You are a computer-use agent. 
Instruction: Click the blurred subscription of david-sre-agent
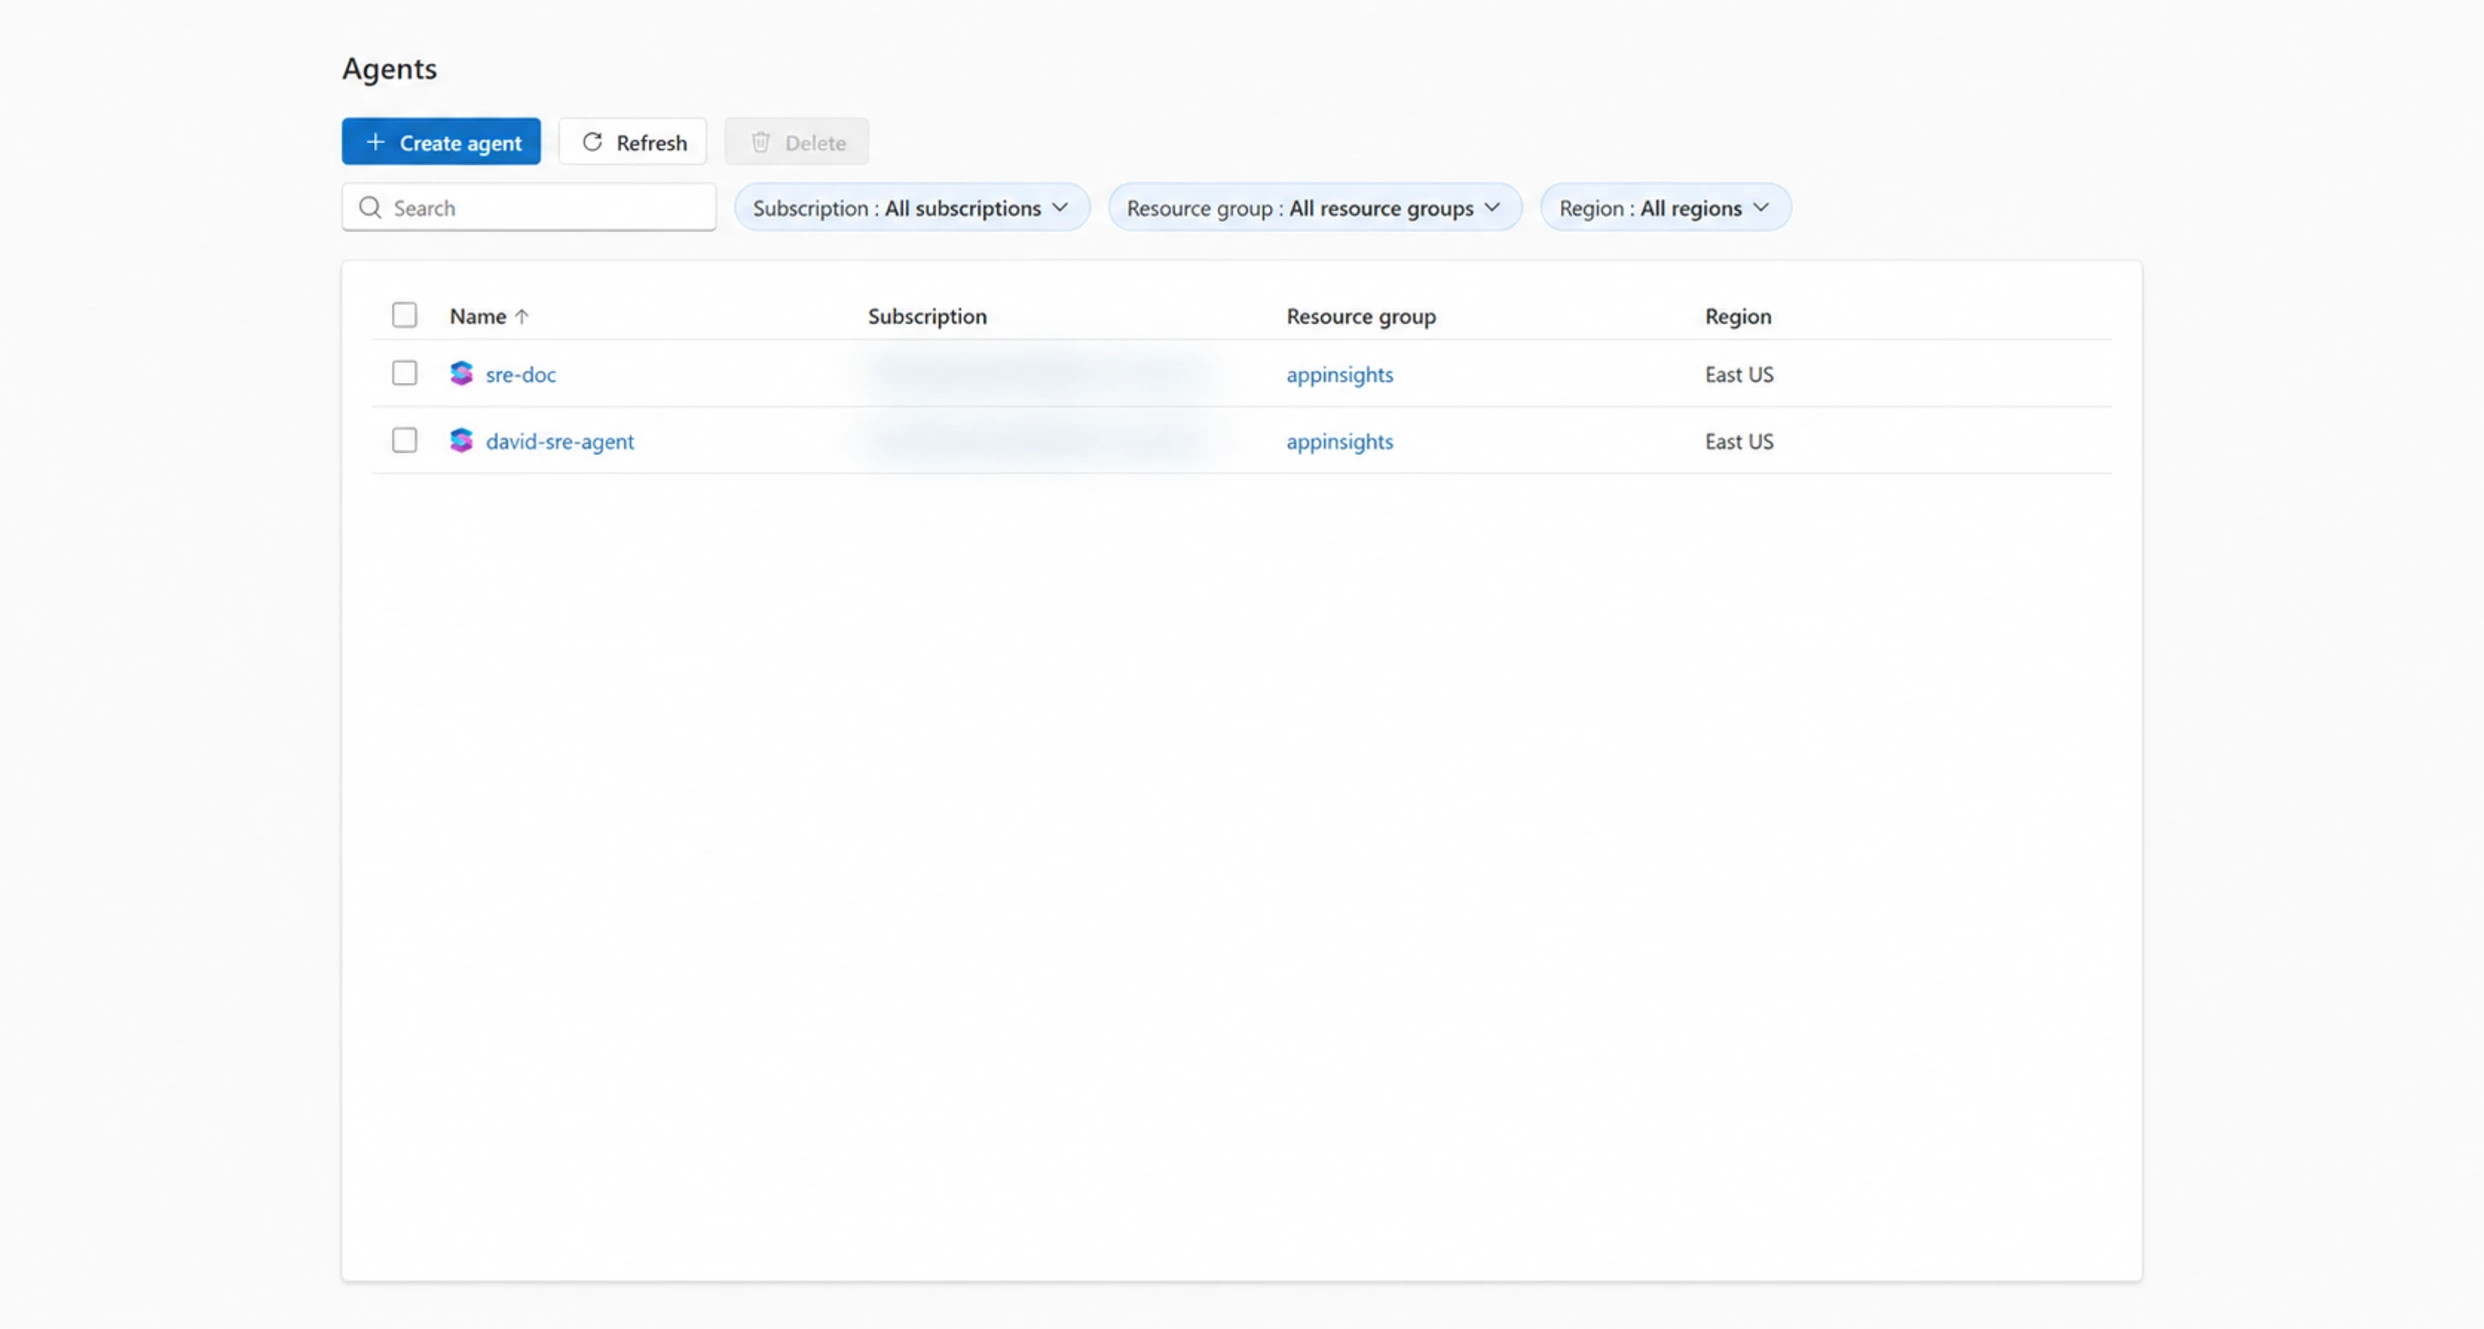click(1038, 440)
